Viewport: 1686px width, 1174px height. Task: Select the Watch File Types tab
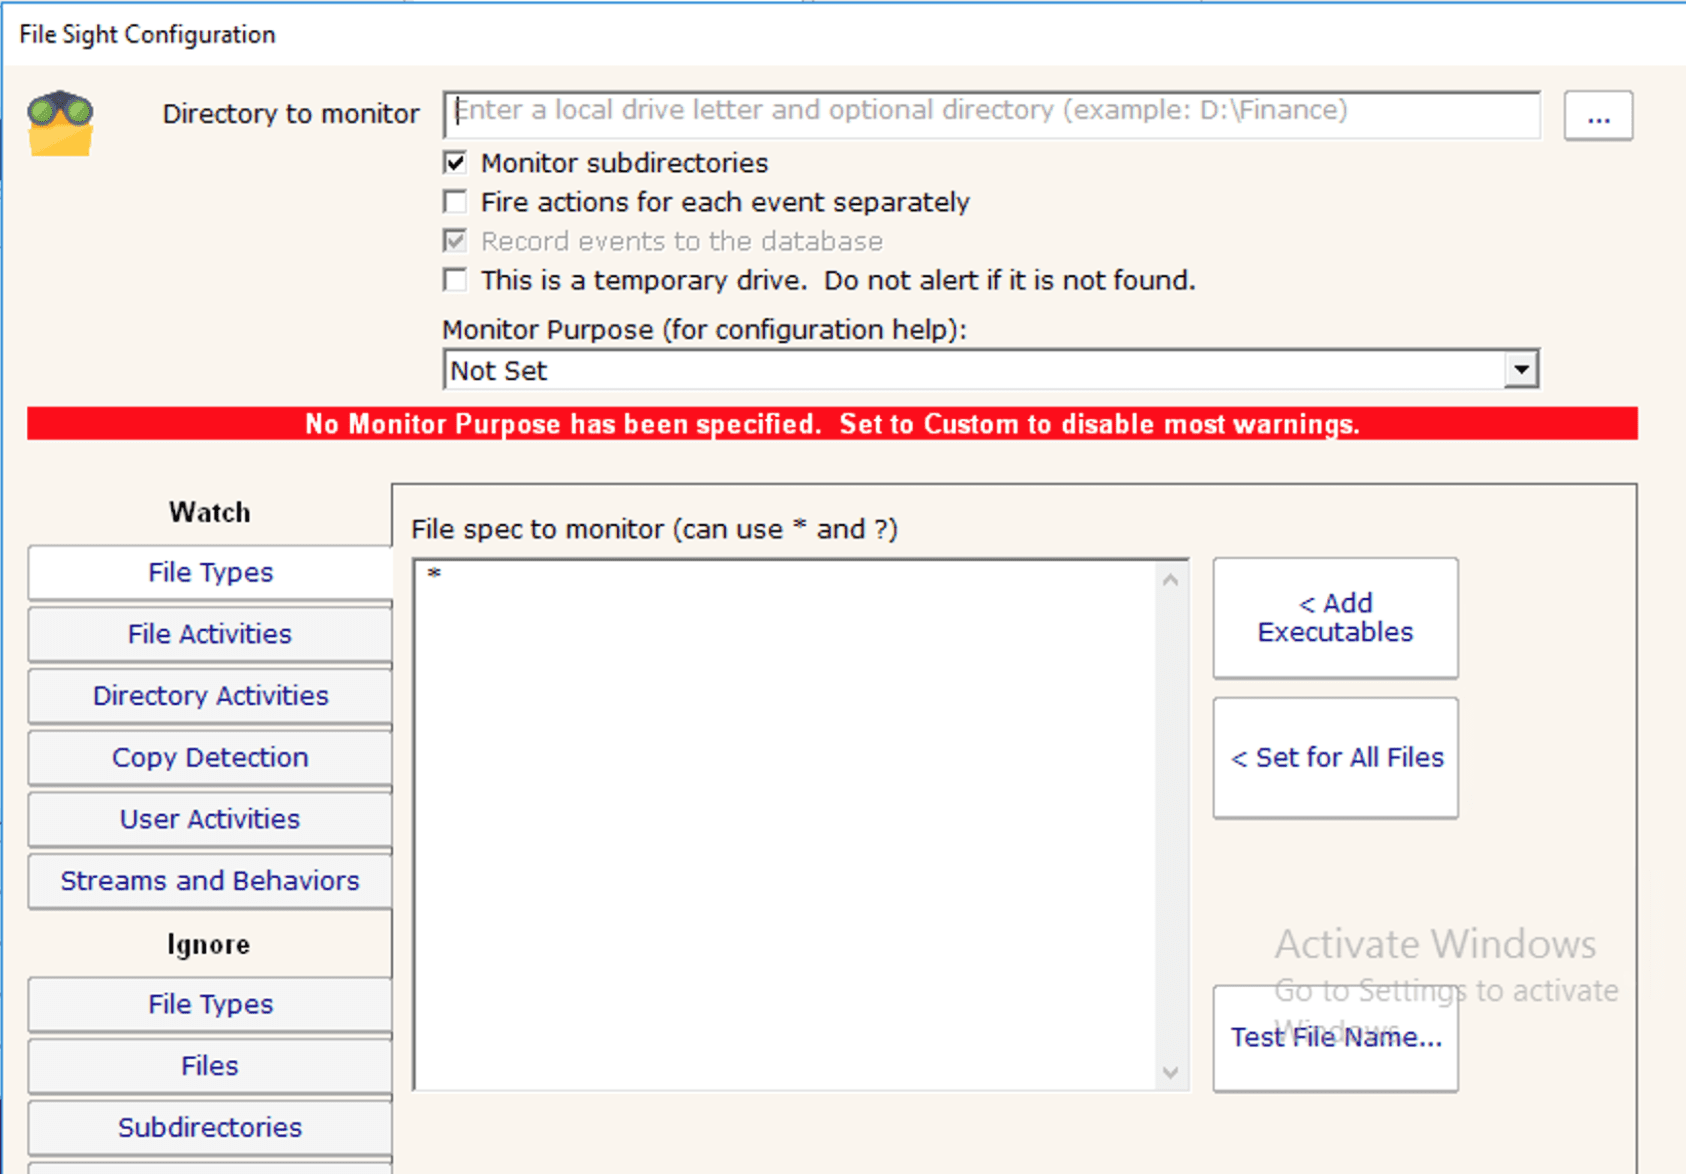click(210, 573)
